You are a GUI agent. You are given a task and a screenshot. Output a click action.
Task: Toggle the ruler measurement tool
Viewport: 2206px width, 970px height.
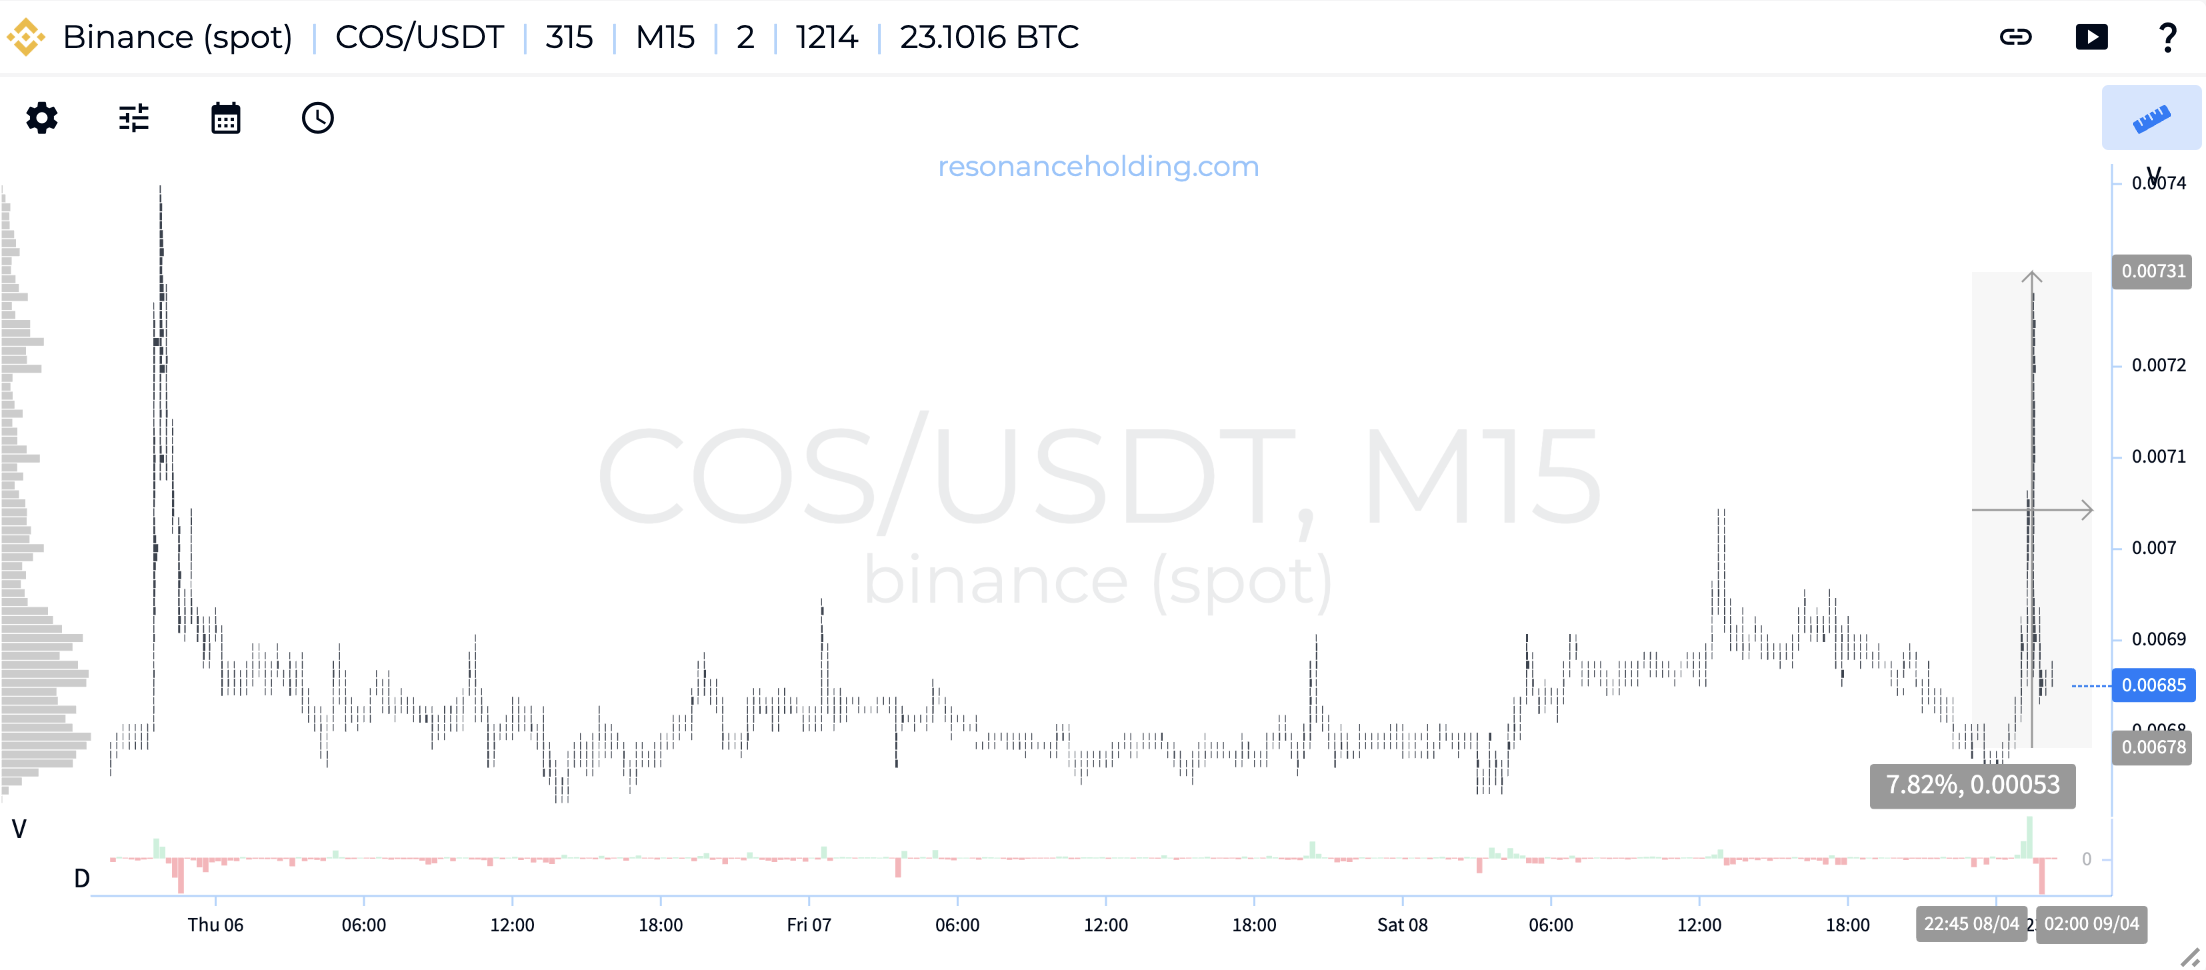click(2151, 118)
